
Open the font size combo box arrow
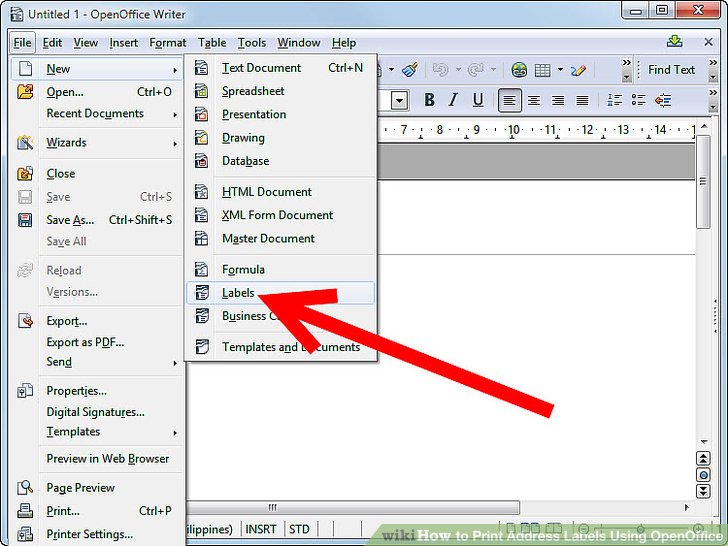coord(399,100)
